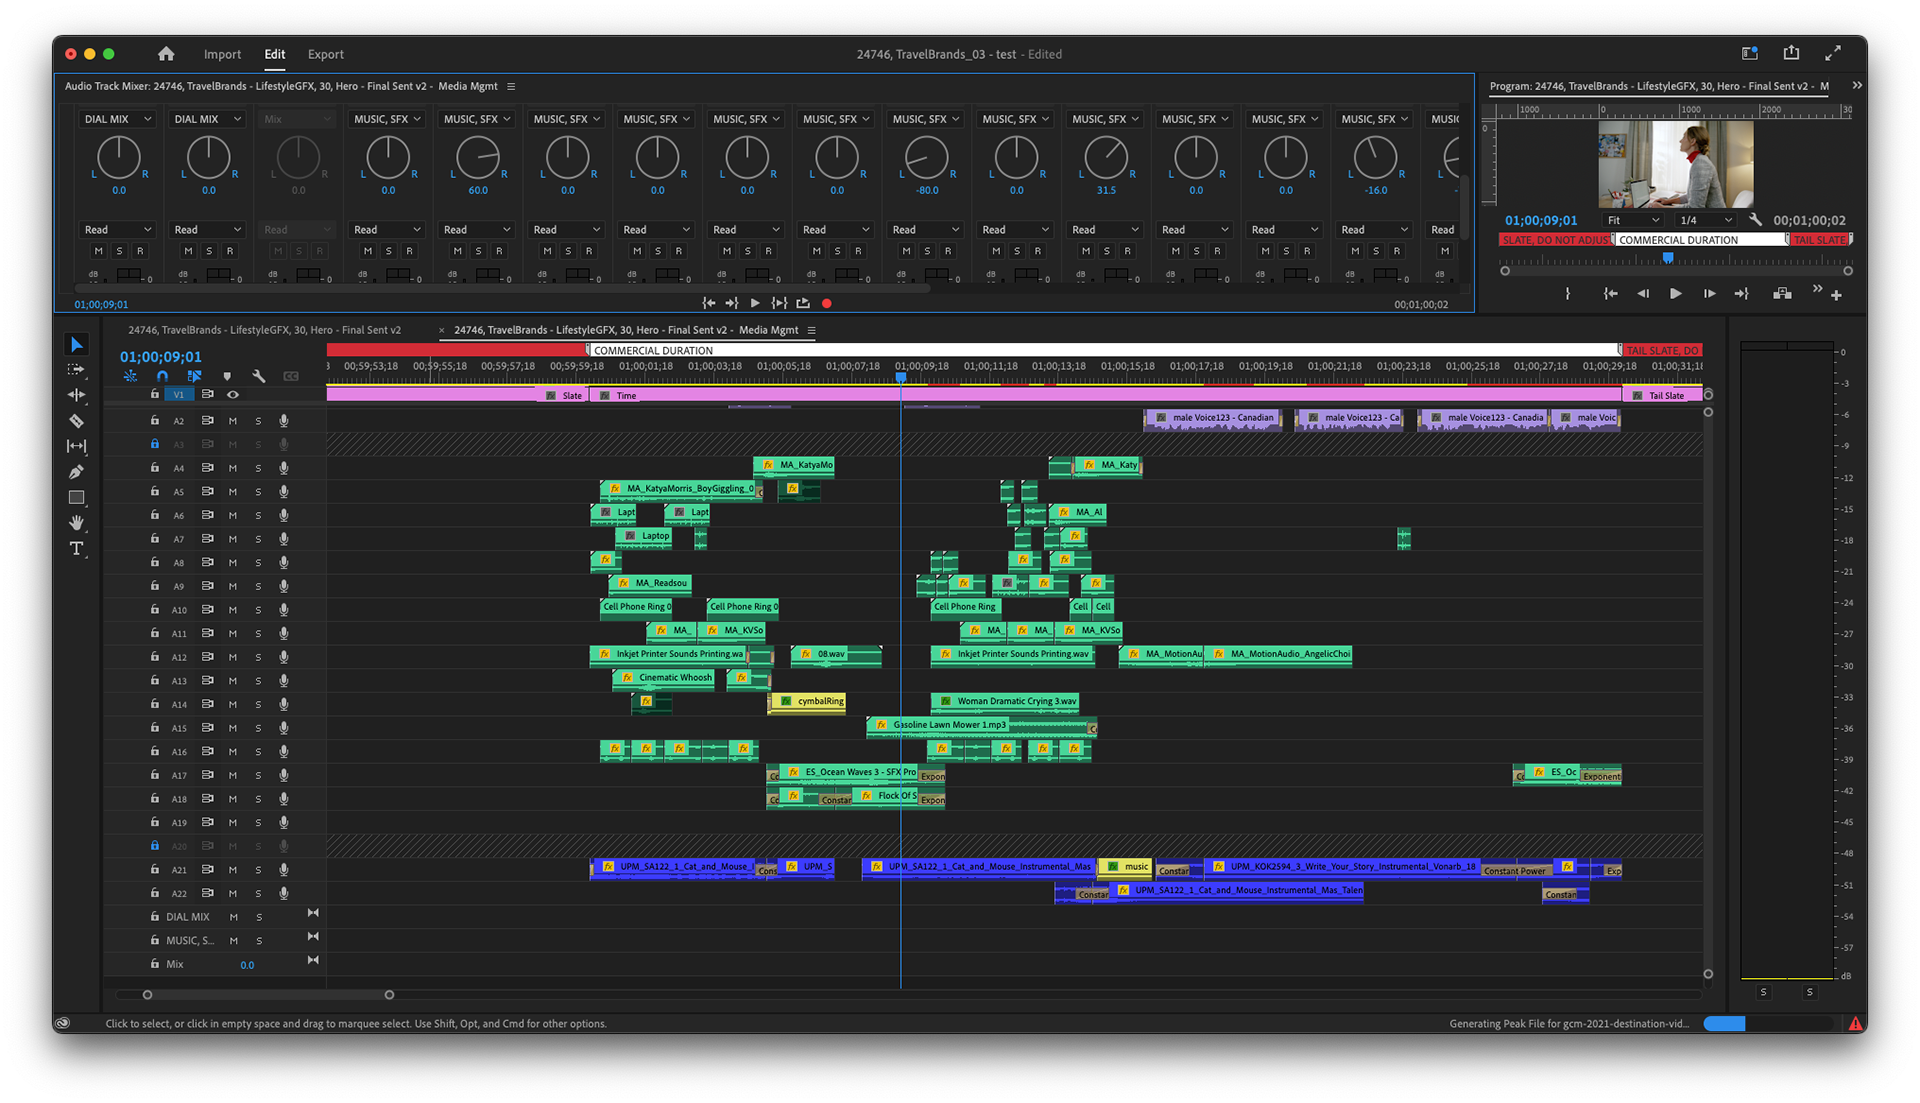The width and height of the screenshot is (1920, 1103).
Task: Go to Out point in Program monitor
Action: (x=1742, y=294)
